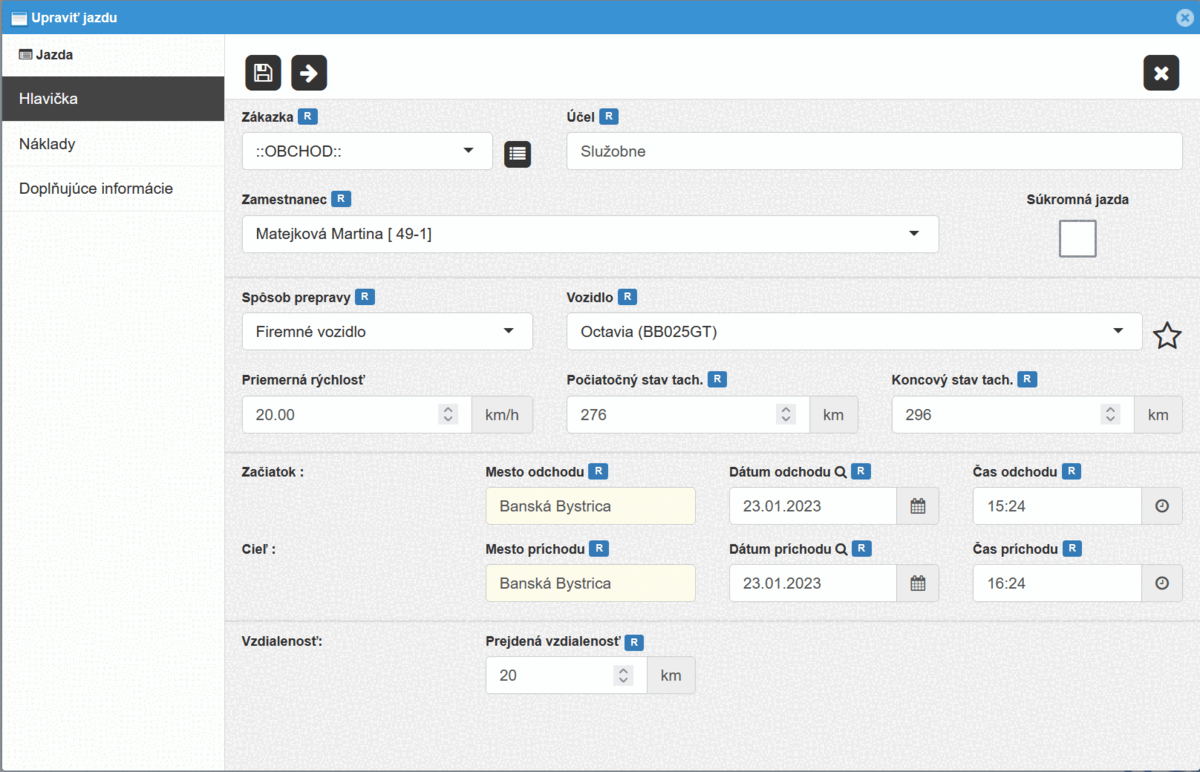The height and width of the screenshot is (772, 1200).
Task: Open the Vozidlo Octavia dropdown
Action: pos(854,331)
